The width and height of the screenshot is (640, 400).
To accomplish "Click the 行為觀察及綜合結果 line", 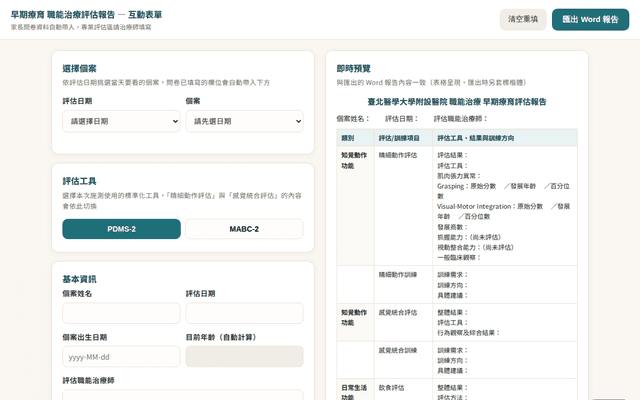I will point(469,333).
